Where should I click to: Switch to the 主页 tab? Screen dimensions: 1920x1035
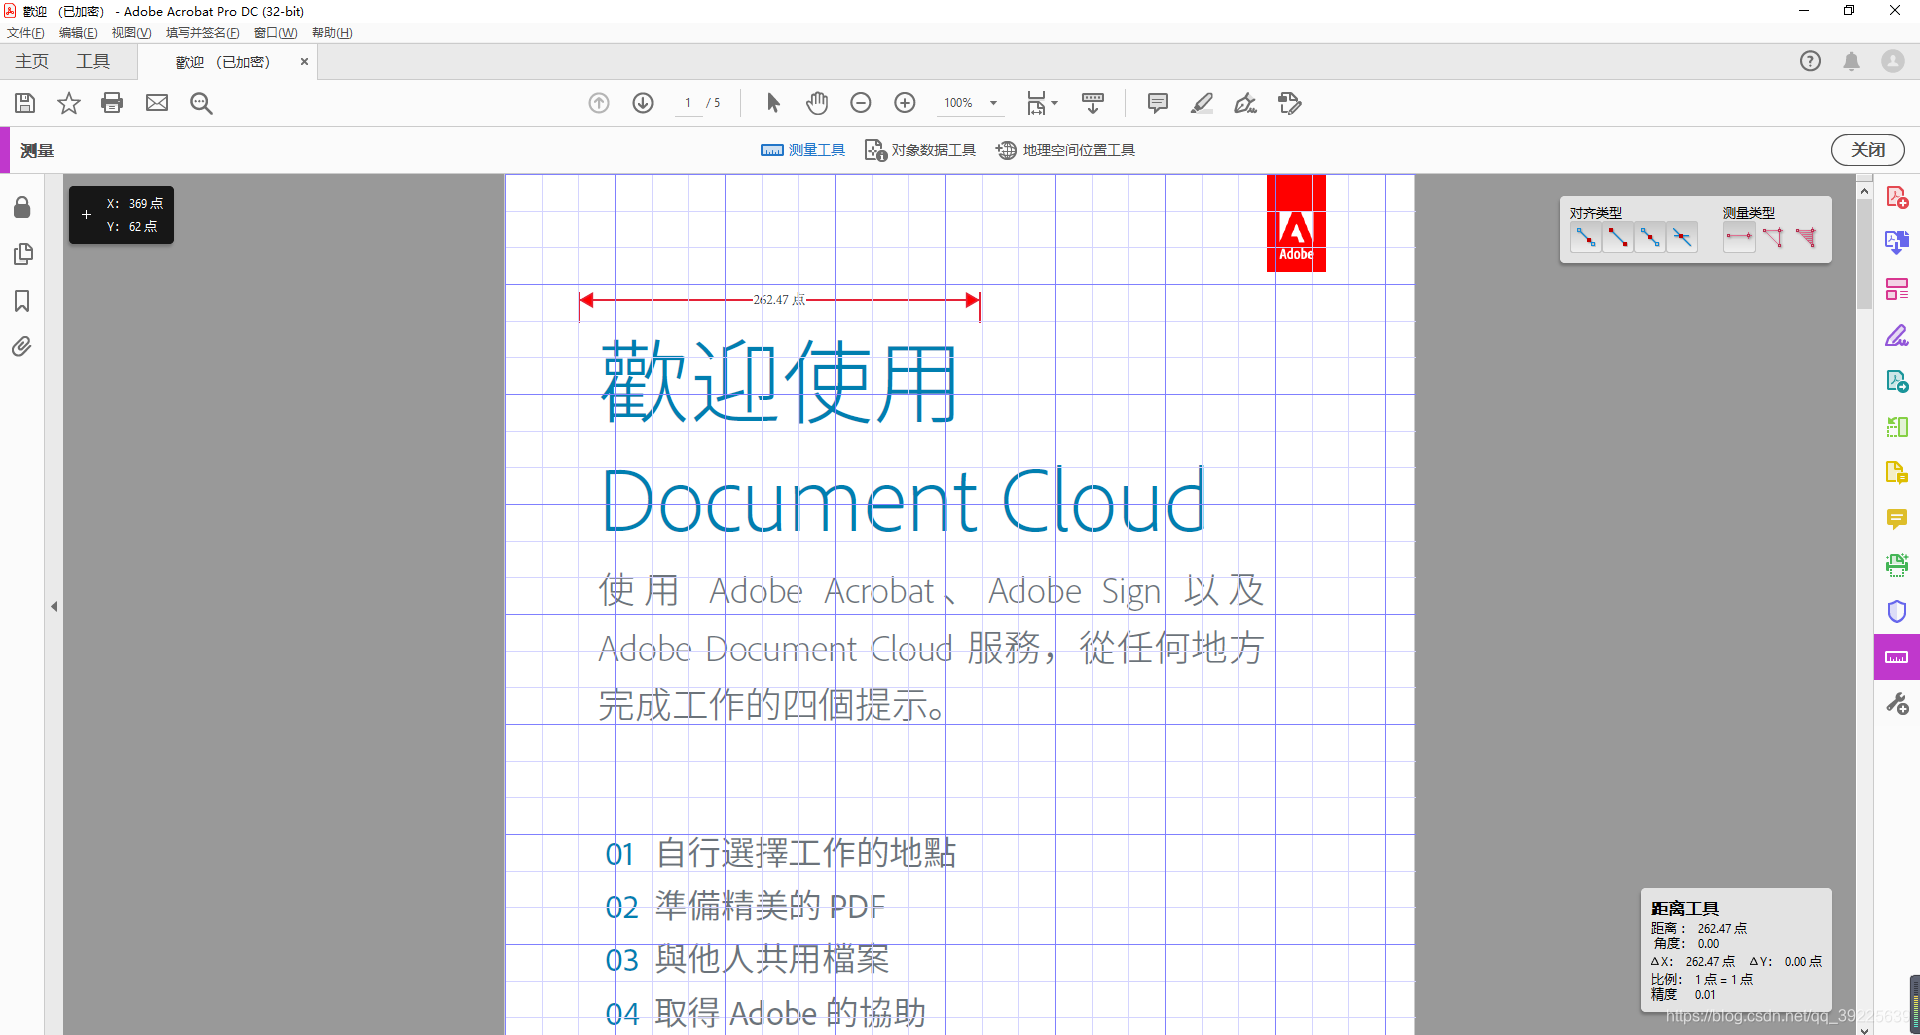coord(32,61)
